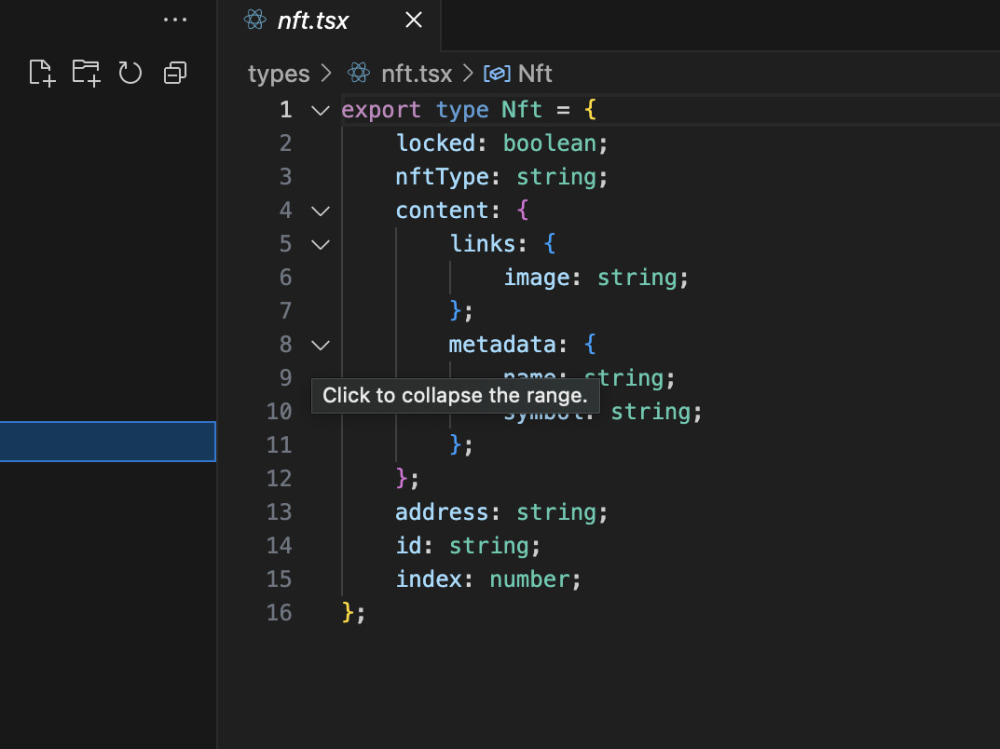Collapse all folders in explorer

[175, 73]
